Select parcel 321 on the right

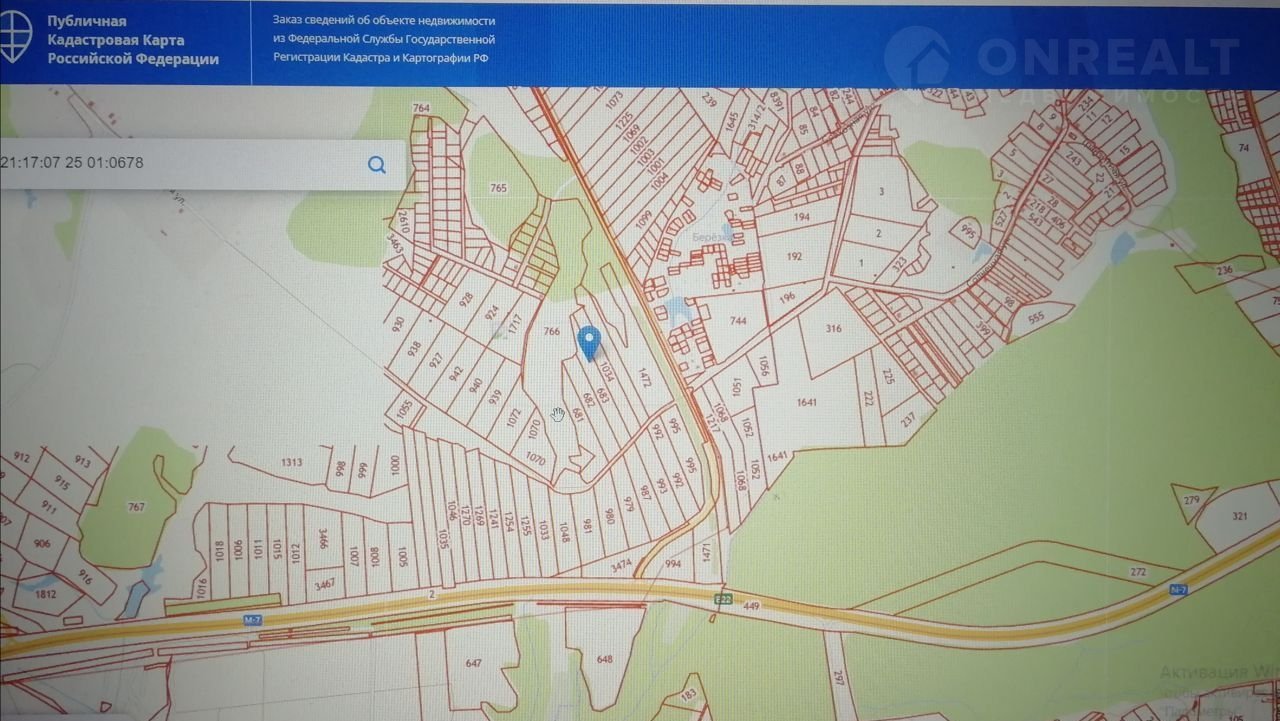1240,516
